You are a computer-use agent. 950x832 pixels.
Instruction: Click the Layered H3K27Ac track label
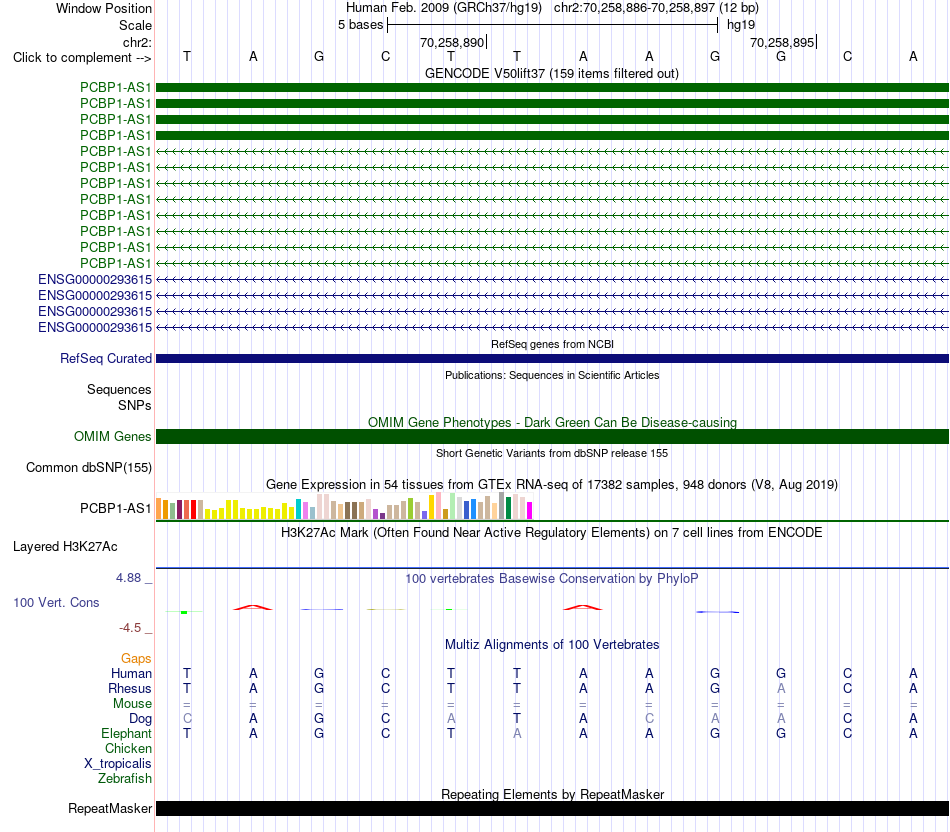(x=65, y=547)
